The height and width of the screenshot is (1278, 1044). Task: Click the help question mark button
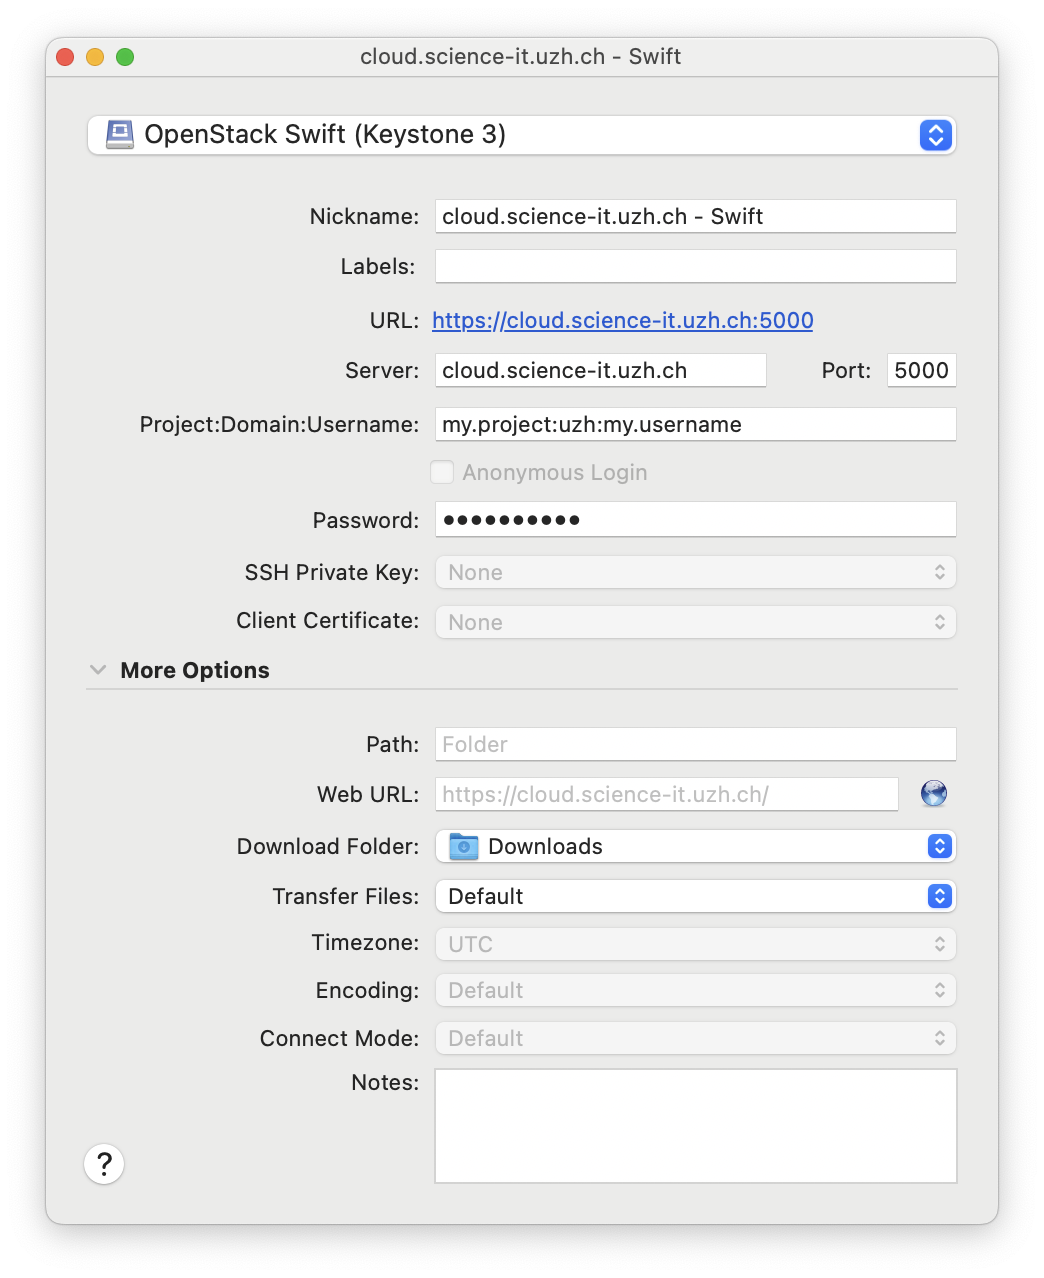pos(104,1164)
